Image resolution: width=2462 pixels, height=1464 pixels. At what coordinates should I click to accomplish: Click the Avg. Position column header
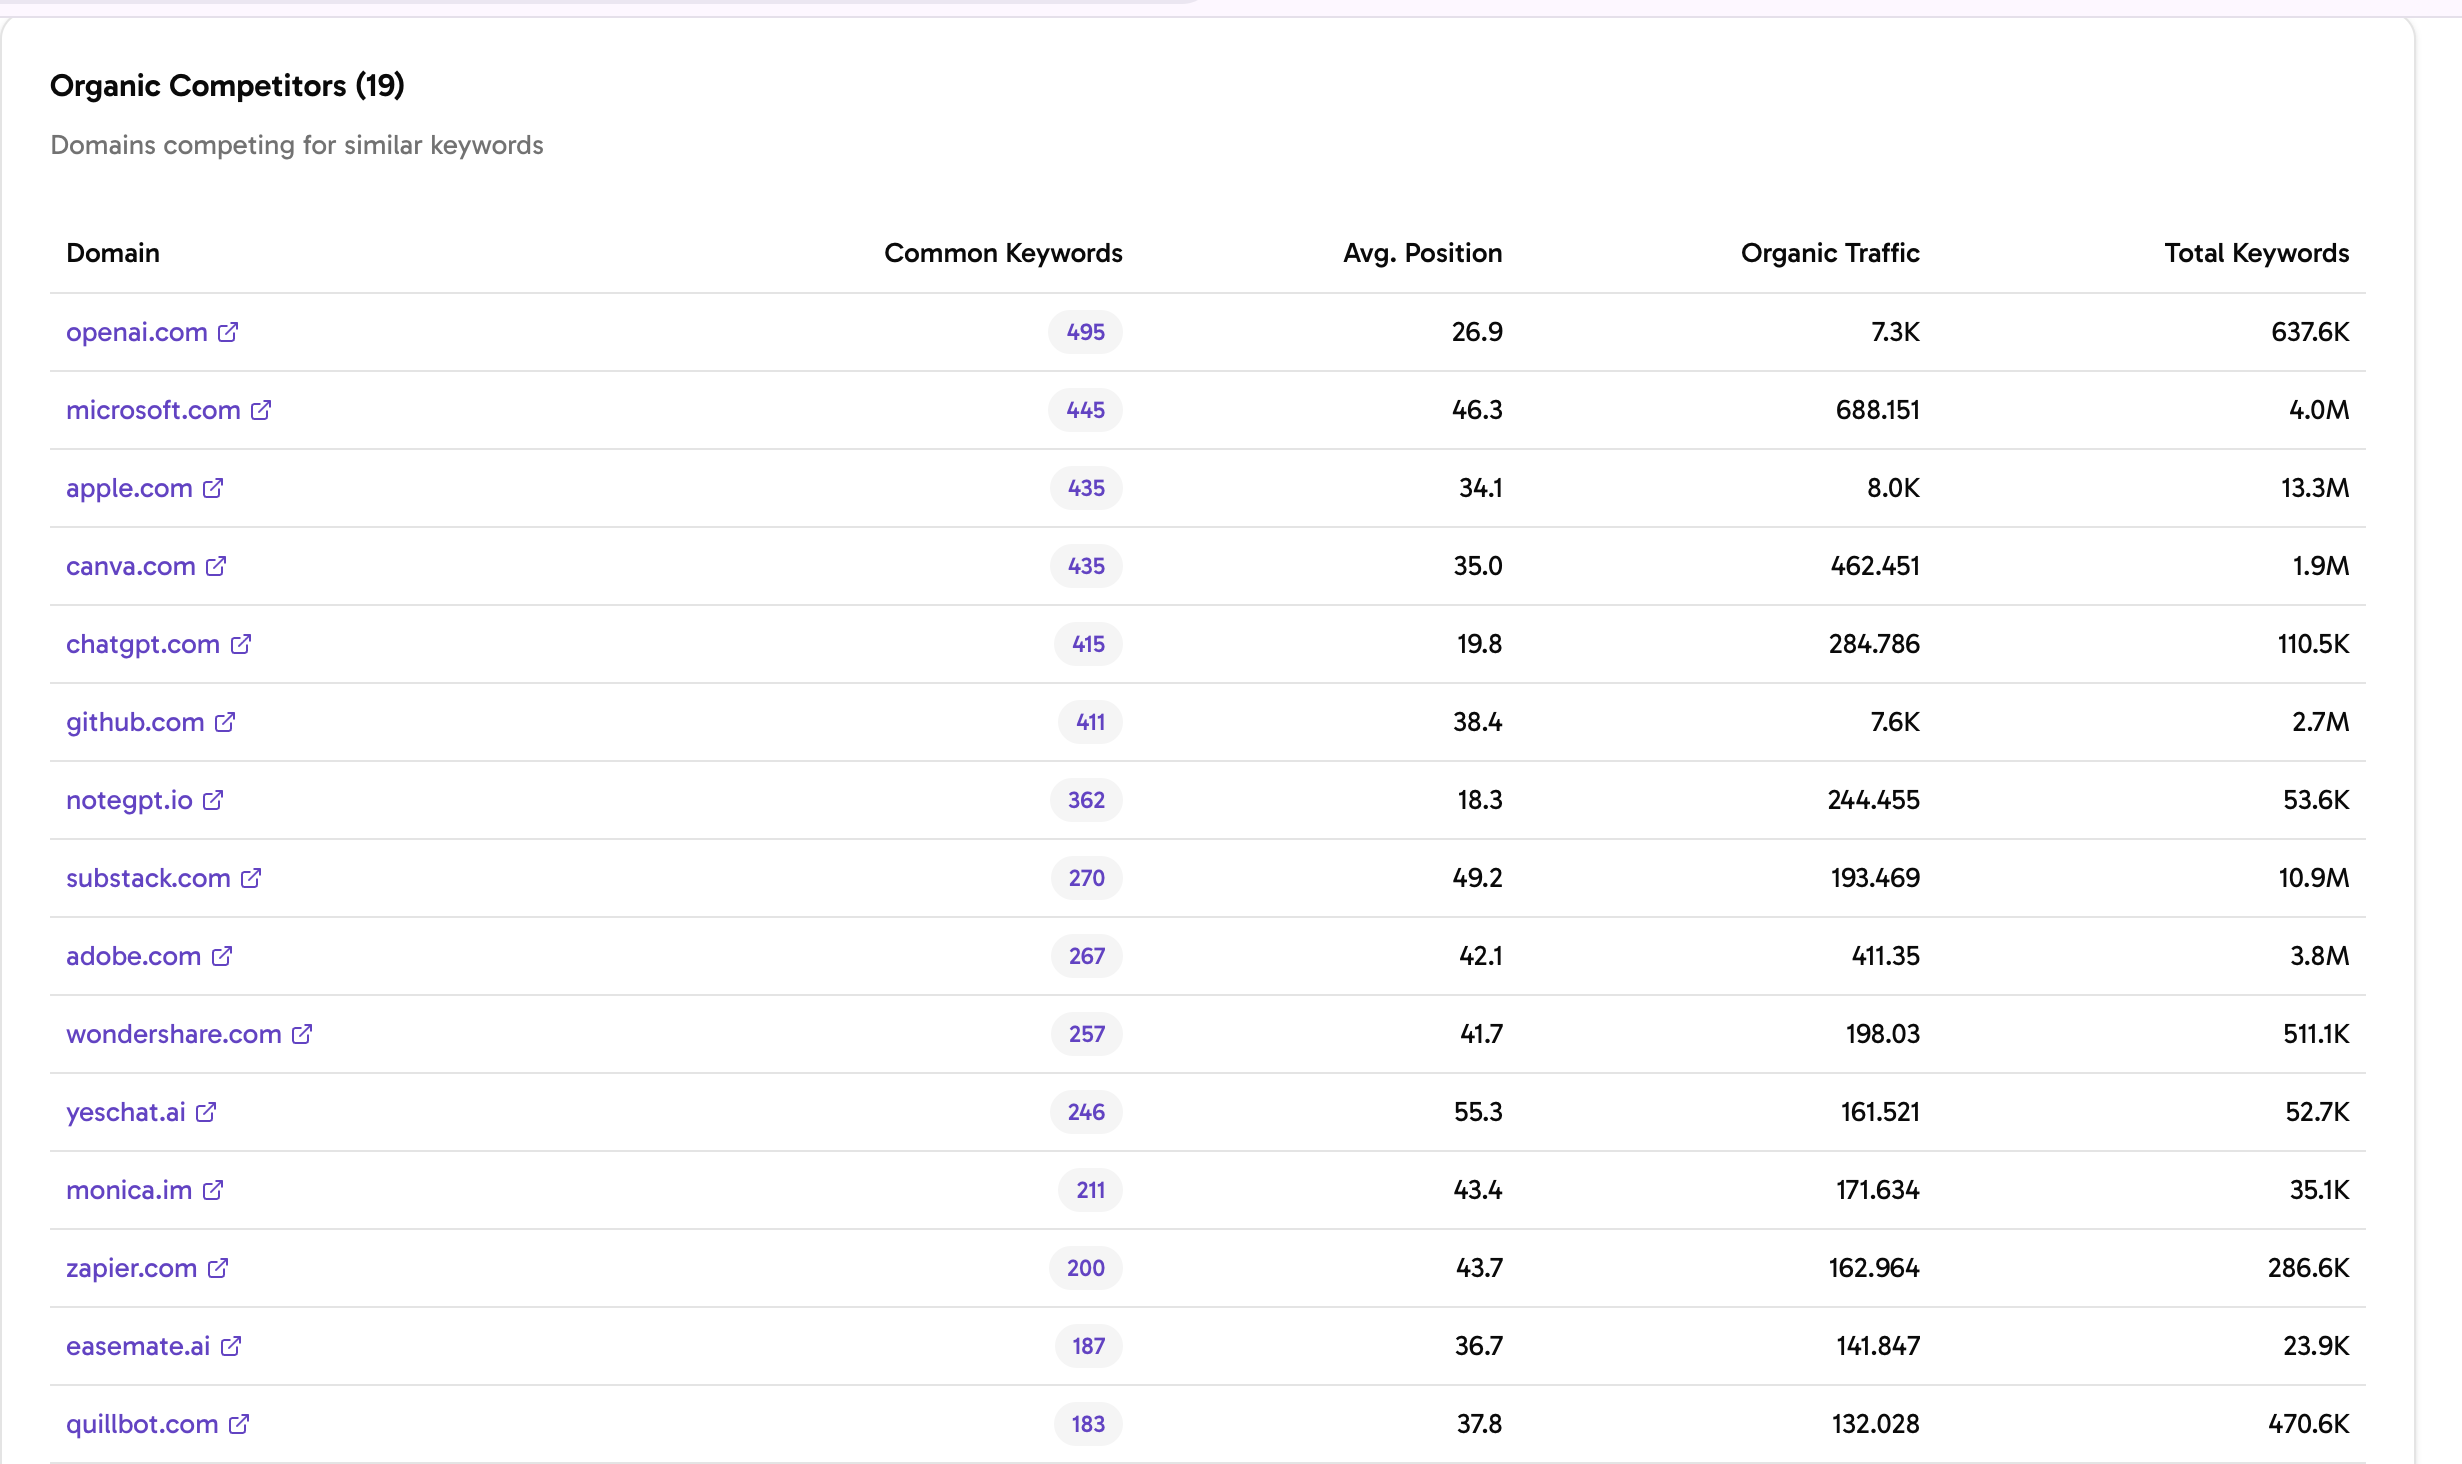pyautogui.click(x=1422, y=253)
